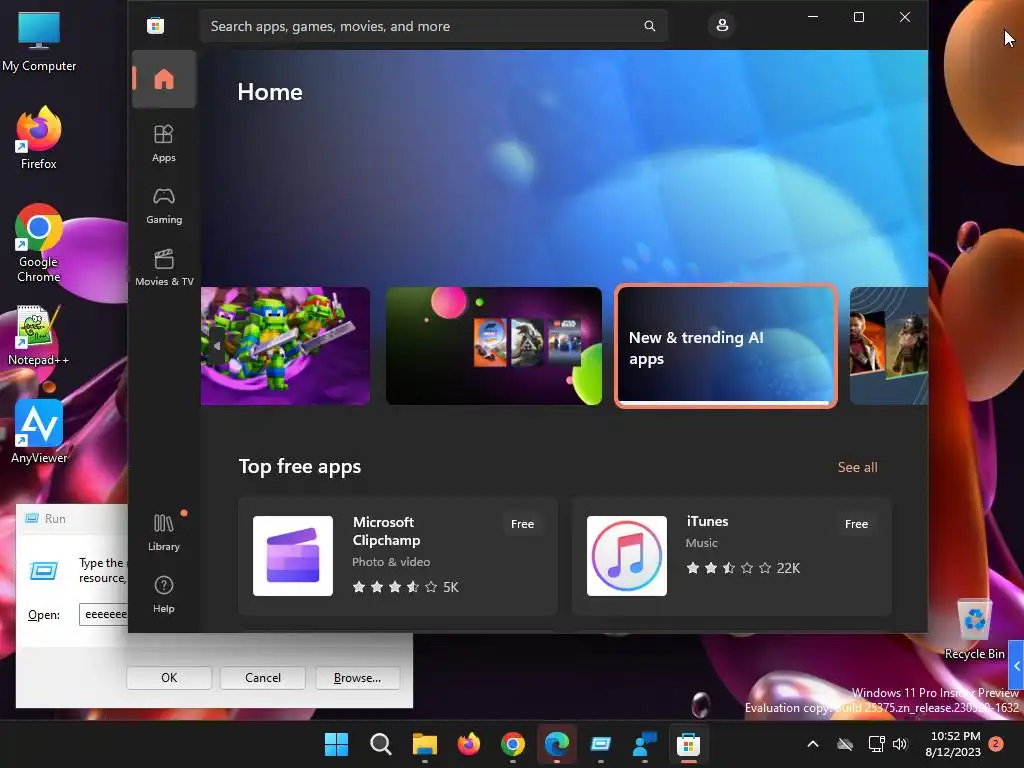The width and height of the screenshot is (1024, 768).
Task: Click OK in the Run dialog
Action: coord(169,678)
